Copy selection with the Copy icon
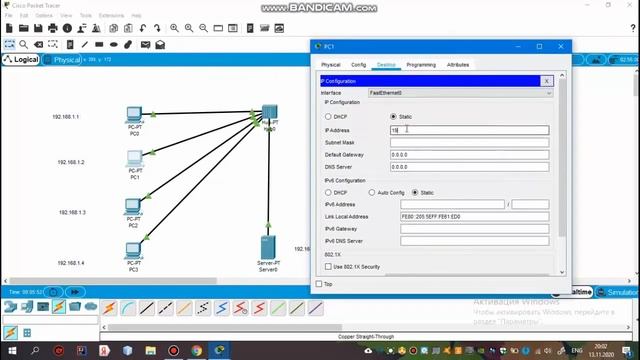 [114, 28]
